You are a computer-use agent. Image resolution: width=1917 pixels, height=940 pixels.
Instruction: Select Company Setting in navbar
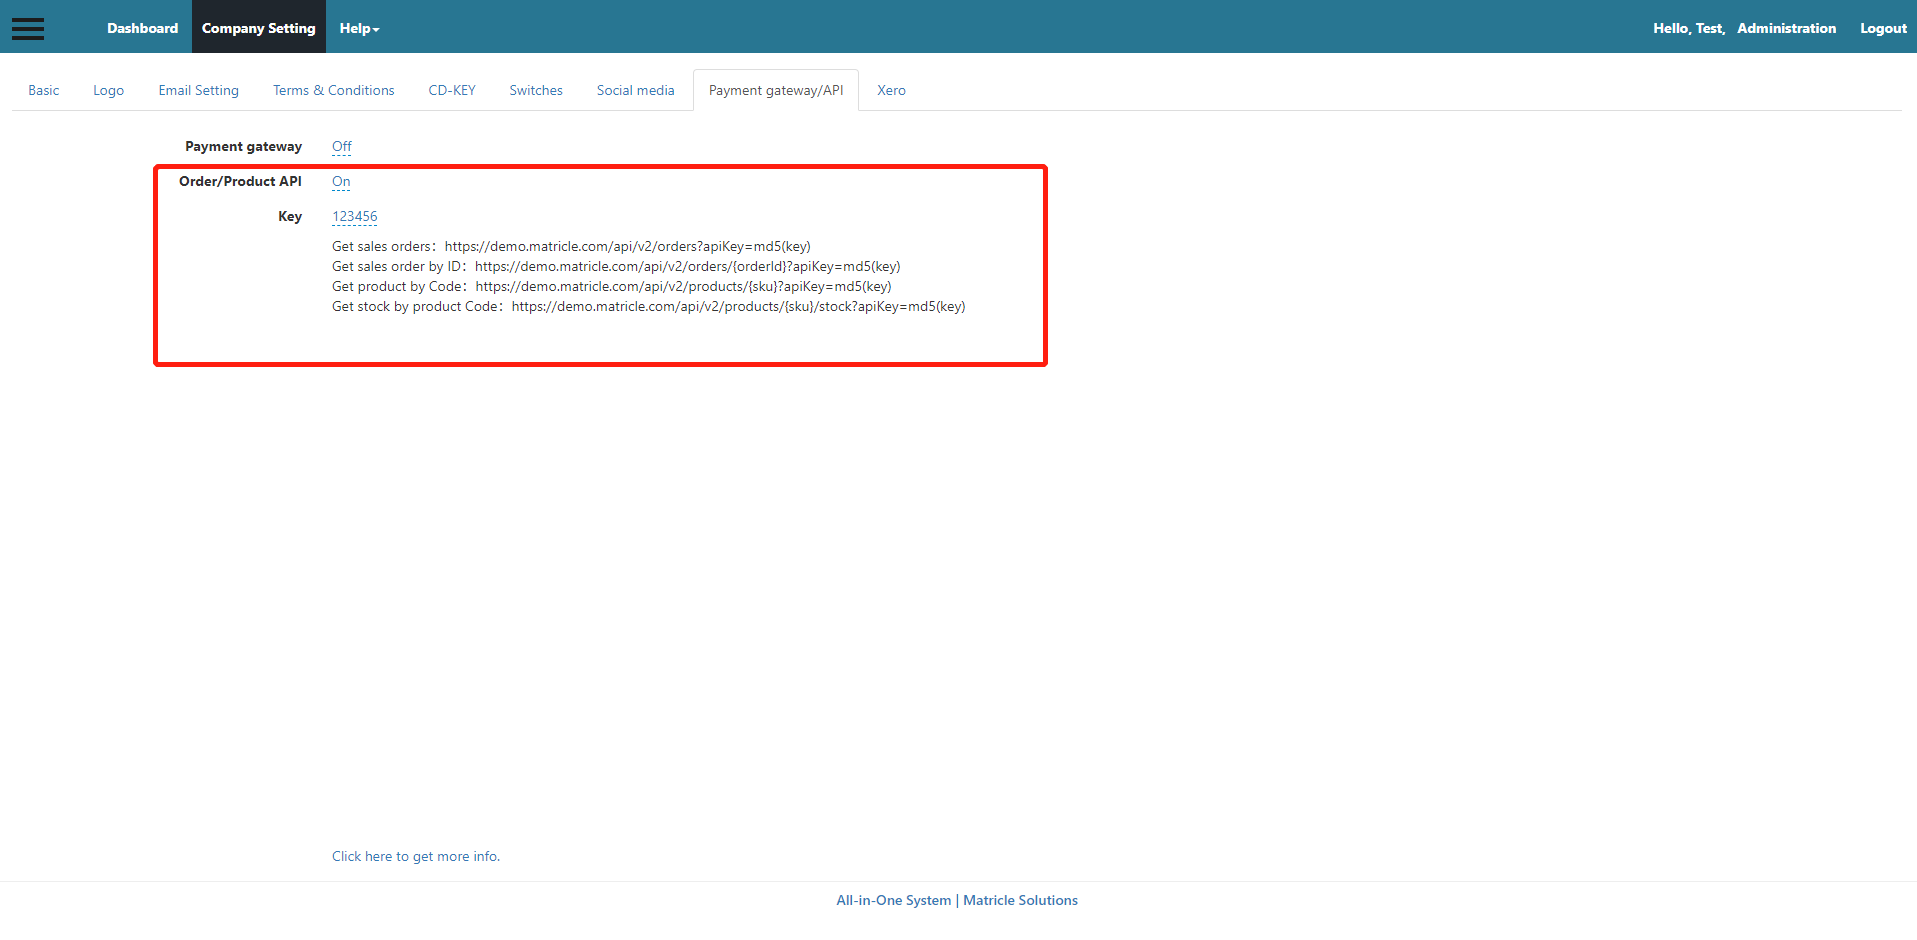click(x=258, y=28)
